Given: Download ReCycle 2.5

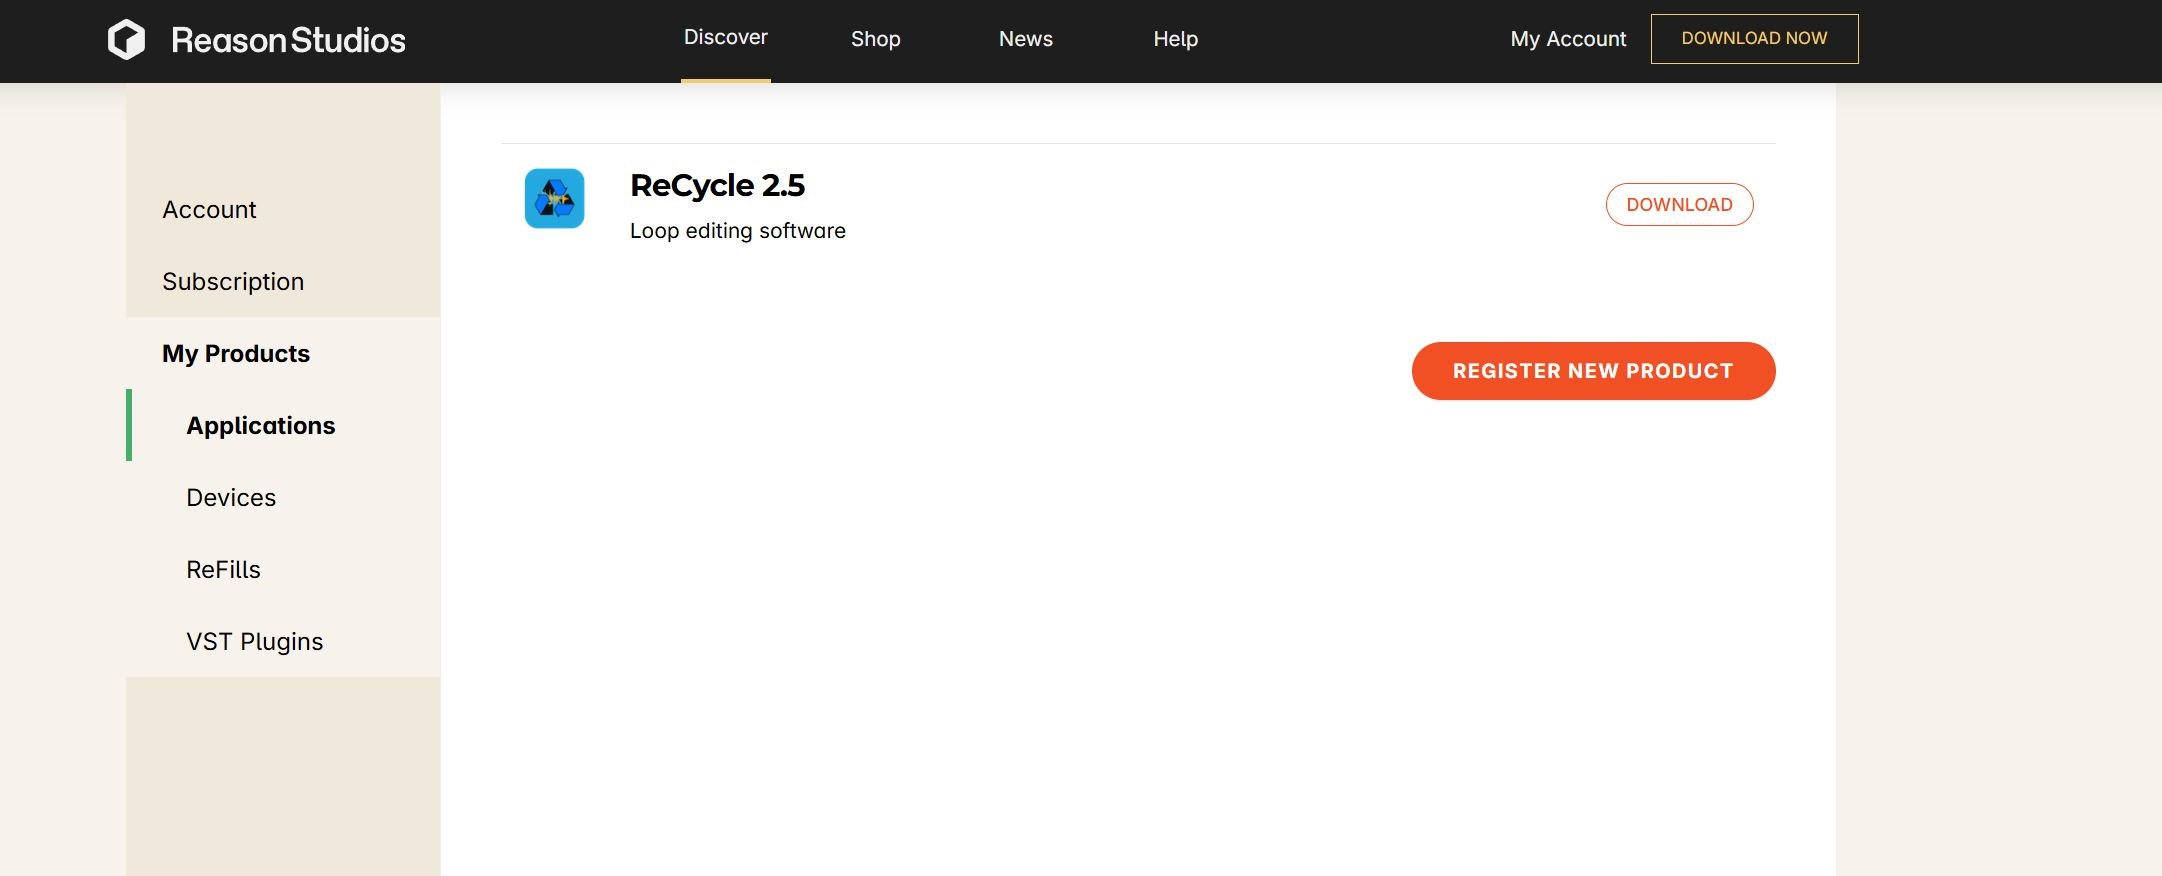Looking at the screenshot, I should click(1680, 204).
